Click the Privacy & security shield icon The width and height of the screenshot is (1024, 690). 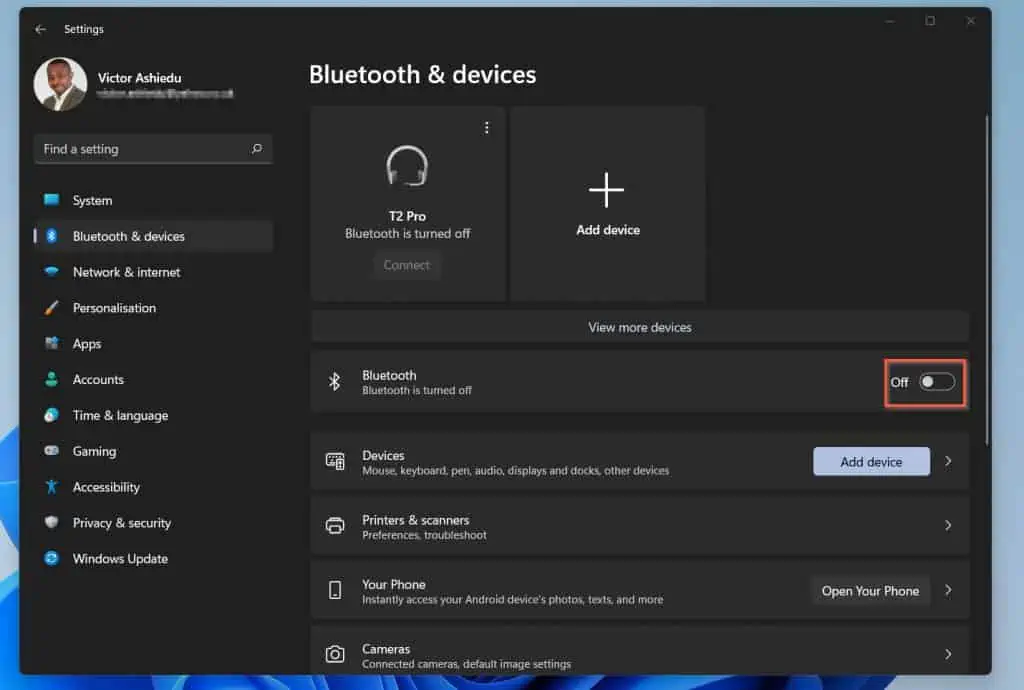(52, 523)
